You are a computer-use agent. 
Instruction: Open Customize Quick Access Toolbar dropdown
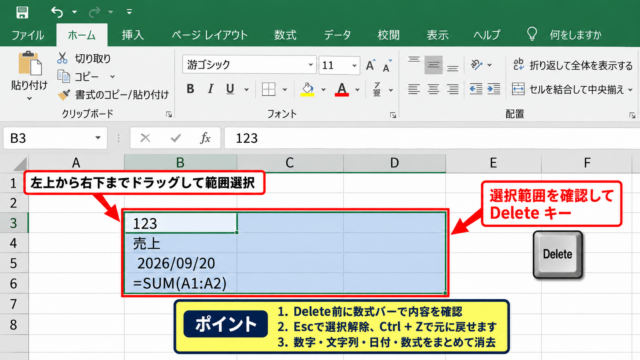click(129, 12)
